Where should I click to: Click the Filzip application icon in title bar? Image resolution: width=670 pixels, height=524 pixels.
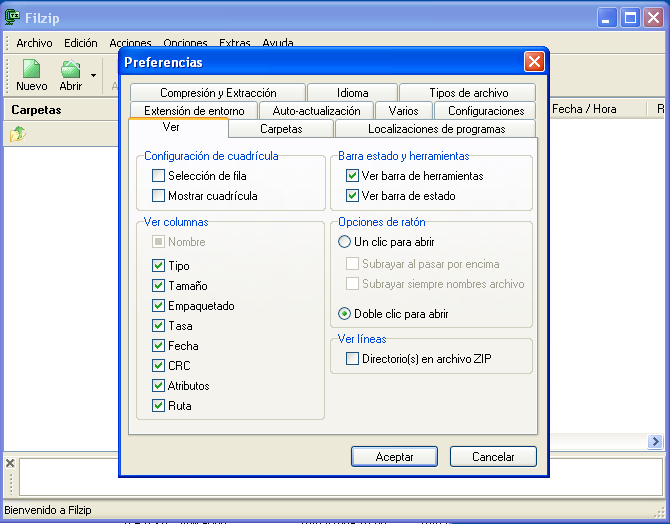click(x=12, y=18)
